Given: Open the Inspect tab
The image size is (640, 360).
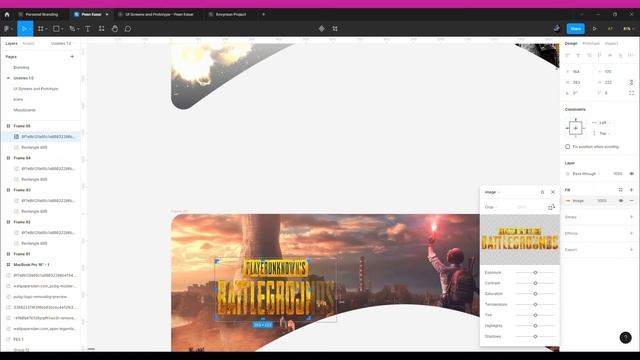Looking at the screenshot, I should (x=611, y=43).
